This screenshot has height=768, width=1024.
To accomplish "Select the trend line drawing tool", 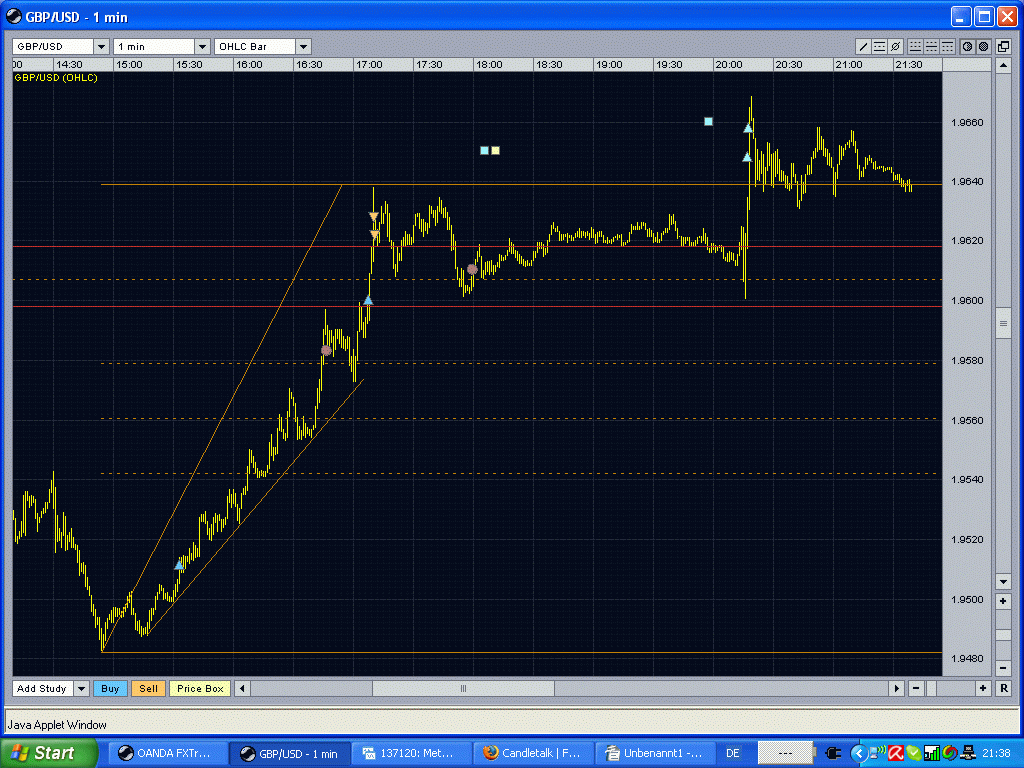I will point(864,47).
